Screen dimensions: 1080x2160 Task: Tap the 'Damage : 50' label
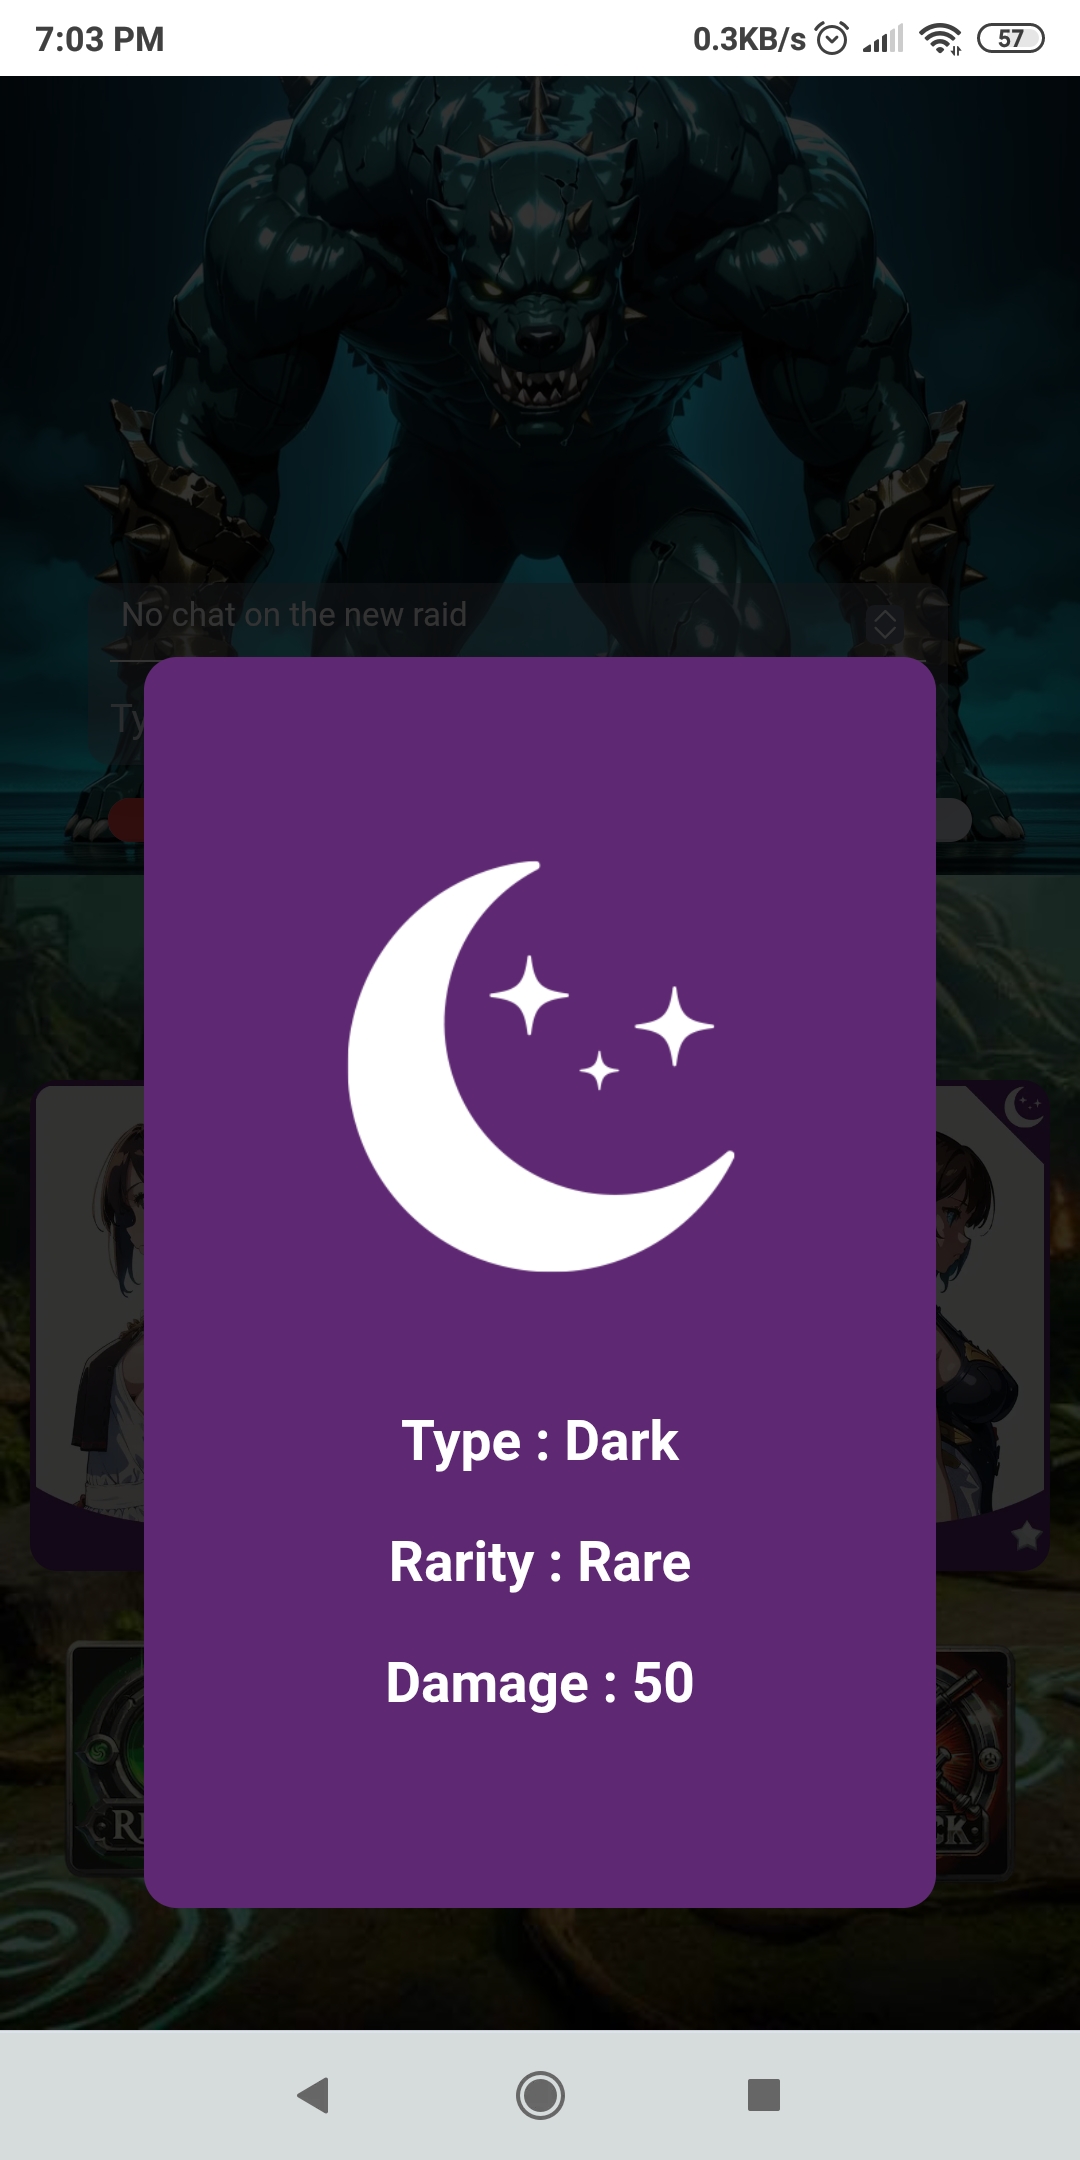pyautogui.click(x=540, y=1683)
